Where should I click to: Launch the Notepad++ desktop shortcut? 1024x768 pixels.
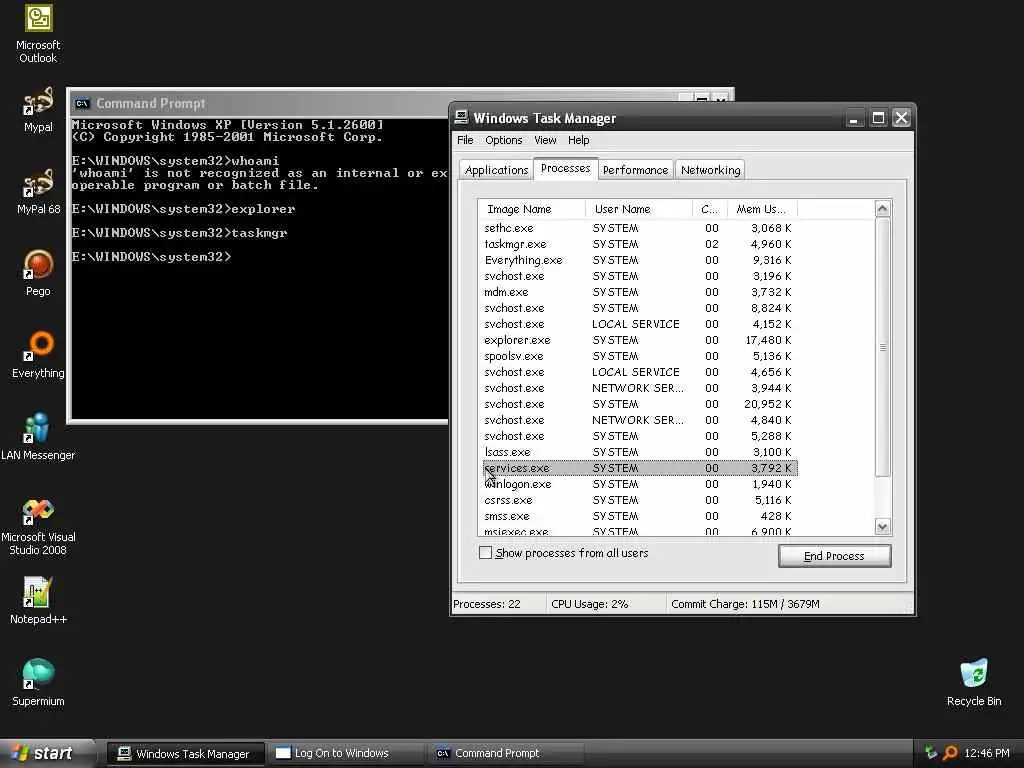(x=38, y=601)
